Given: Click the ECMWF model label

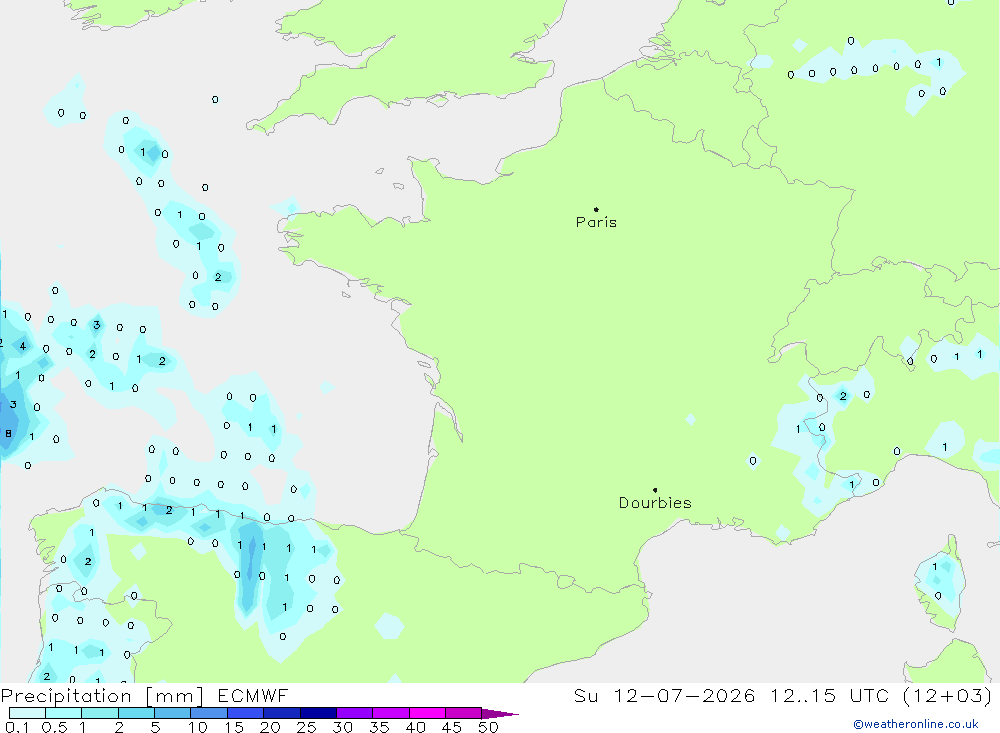Looking at the screenshot, I should (253, 695).
